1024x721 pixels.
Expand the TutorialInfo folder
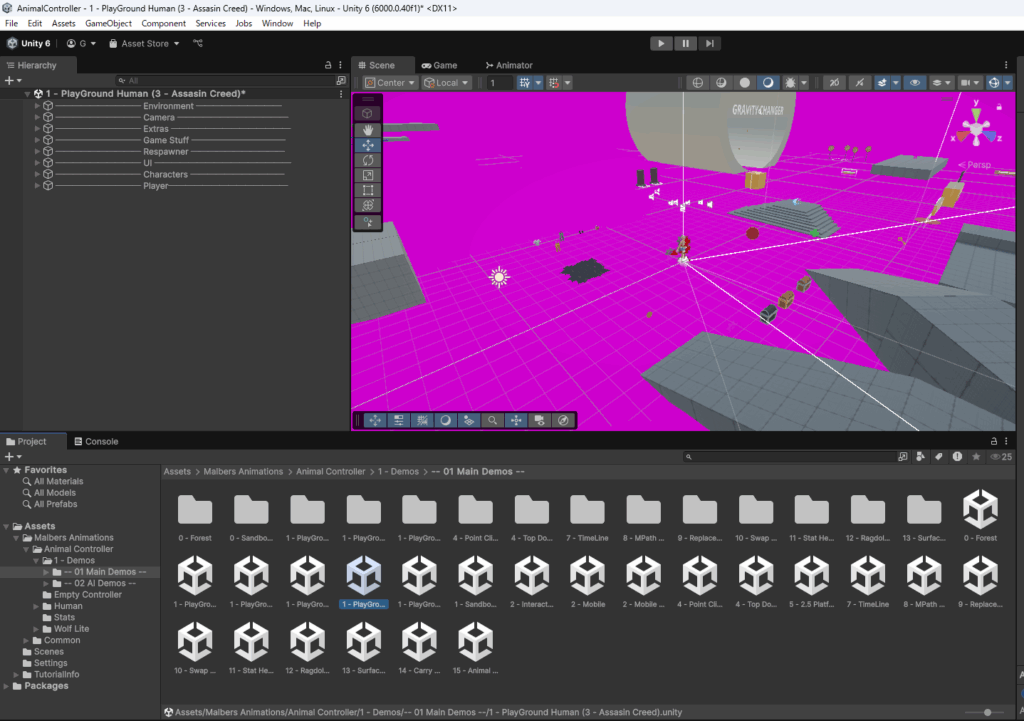[16, 675]
